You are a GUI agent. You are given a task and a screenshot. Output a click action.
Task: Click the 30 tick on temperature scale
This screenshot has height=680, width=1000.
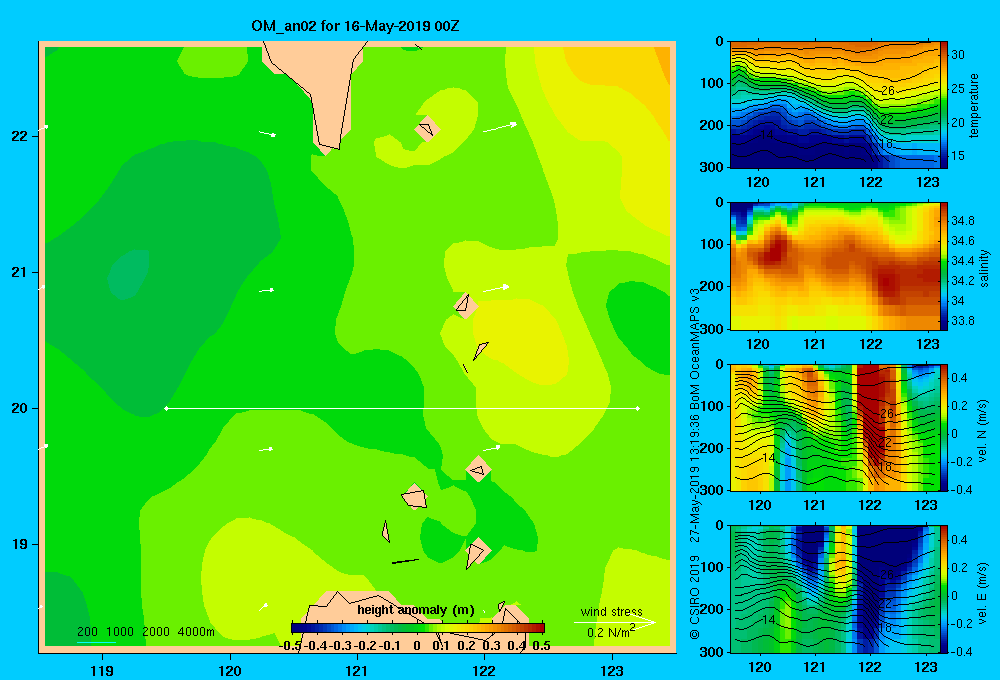pos(958,55)
